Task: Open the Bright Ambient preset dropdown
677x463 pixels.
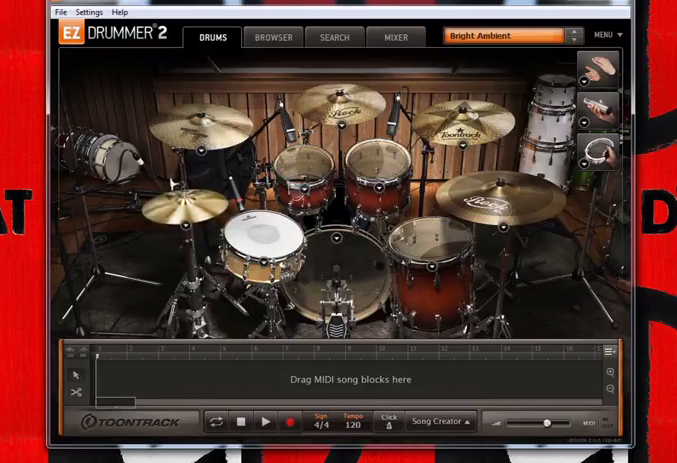Action: pos(503,36)
